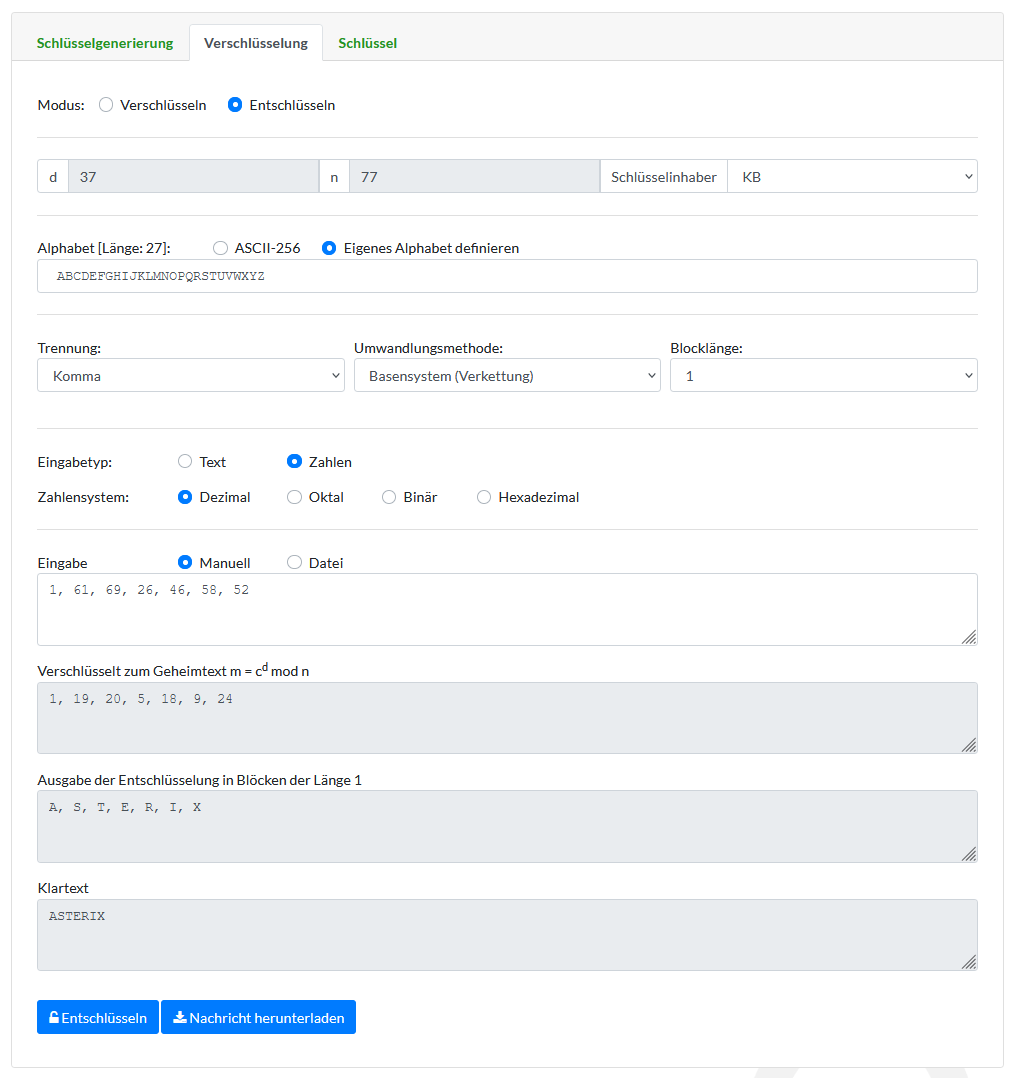Expand the Trennung dropdown set to Komma
The image size is (1015, 1078).
point(190,376)
